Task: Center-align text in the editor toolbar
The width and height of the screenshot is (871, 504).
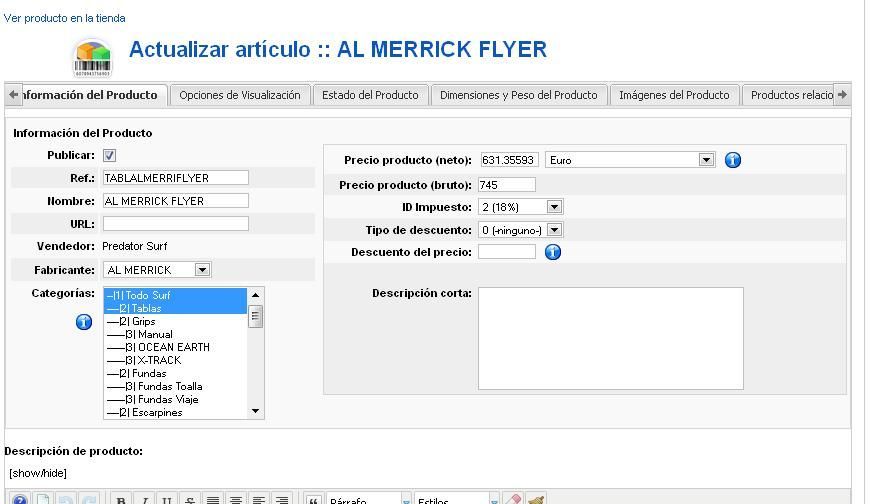Action: click(236, 500)
